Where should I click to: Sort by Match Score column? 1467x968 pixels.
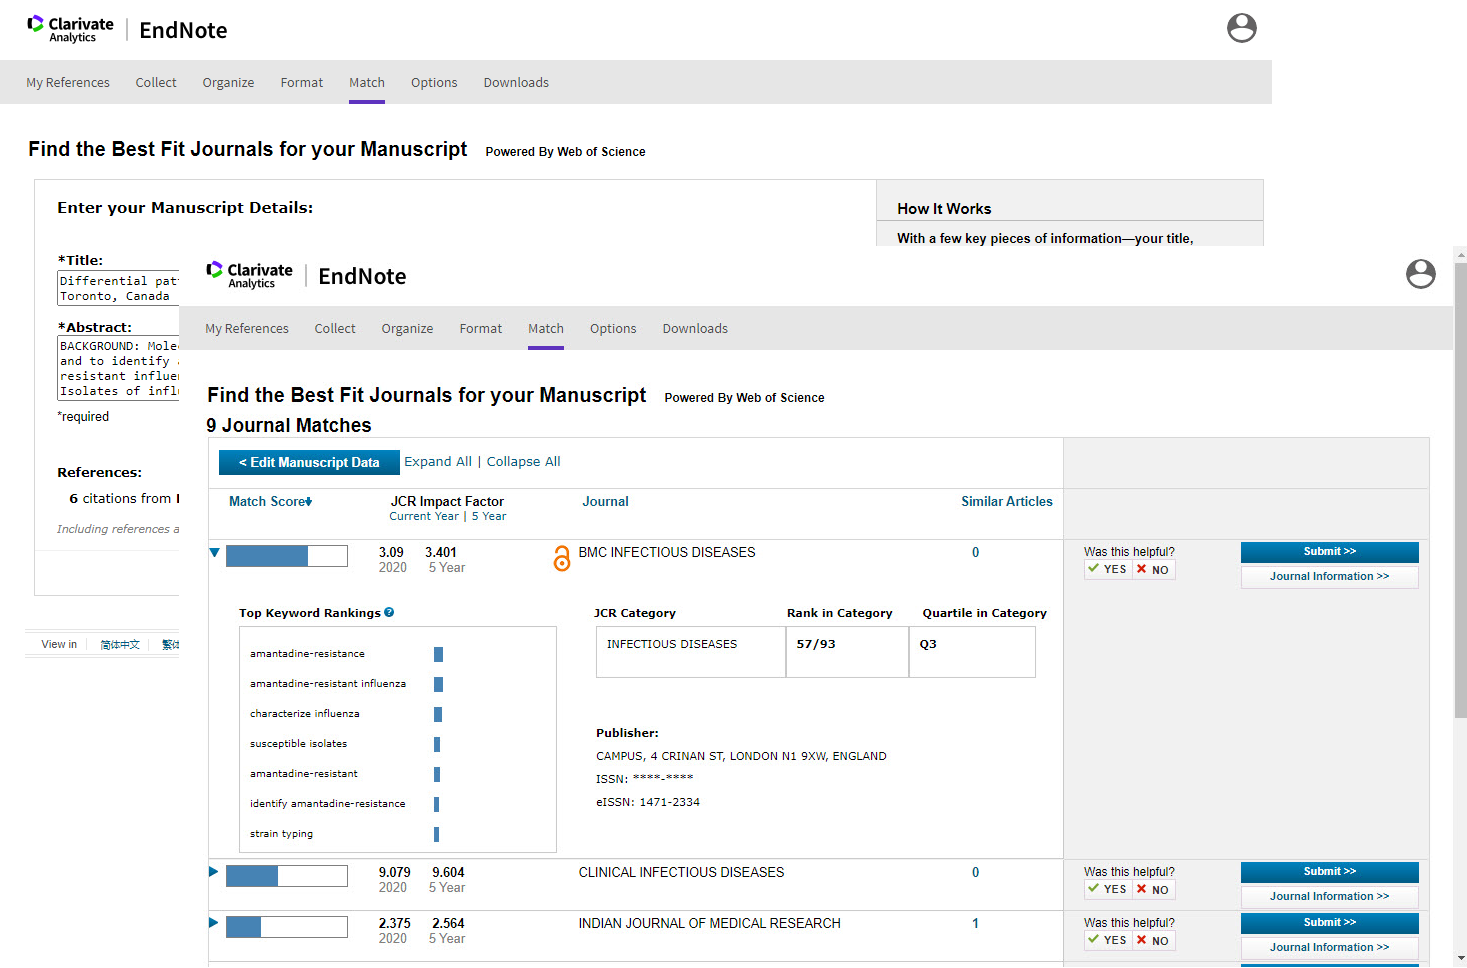(270, 501)
